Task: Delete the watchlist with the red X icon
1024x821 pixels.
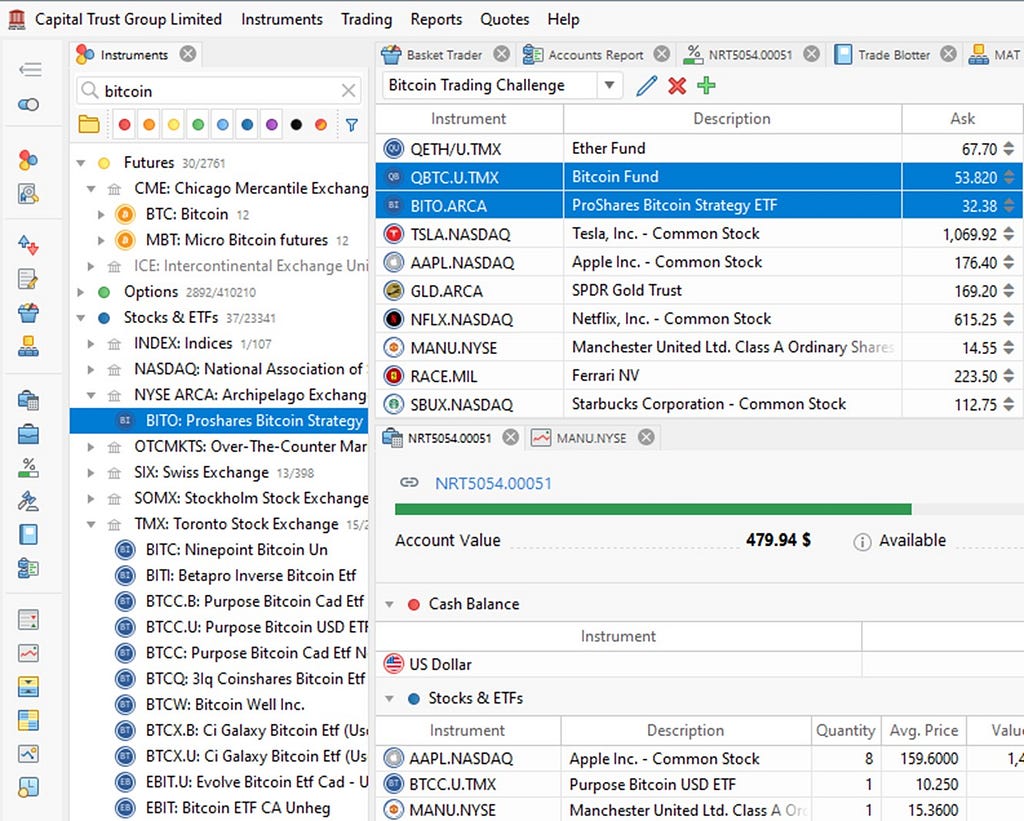Action: point(677,86)
